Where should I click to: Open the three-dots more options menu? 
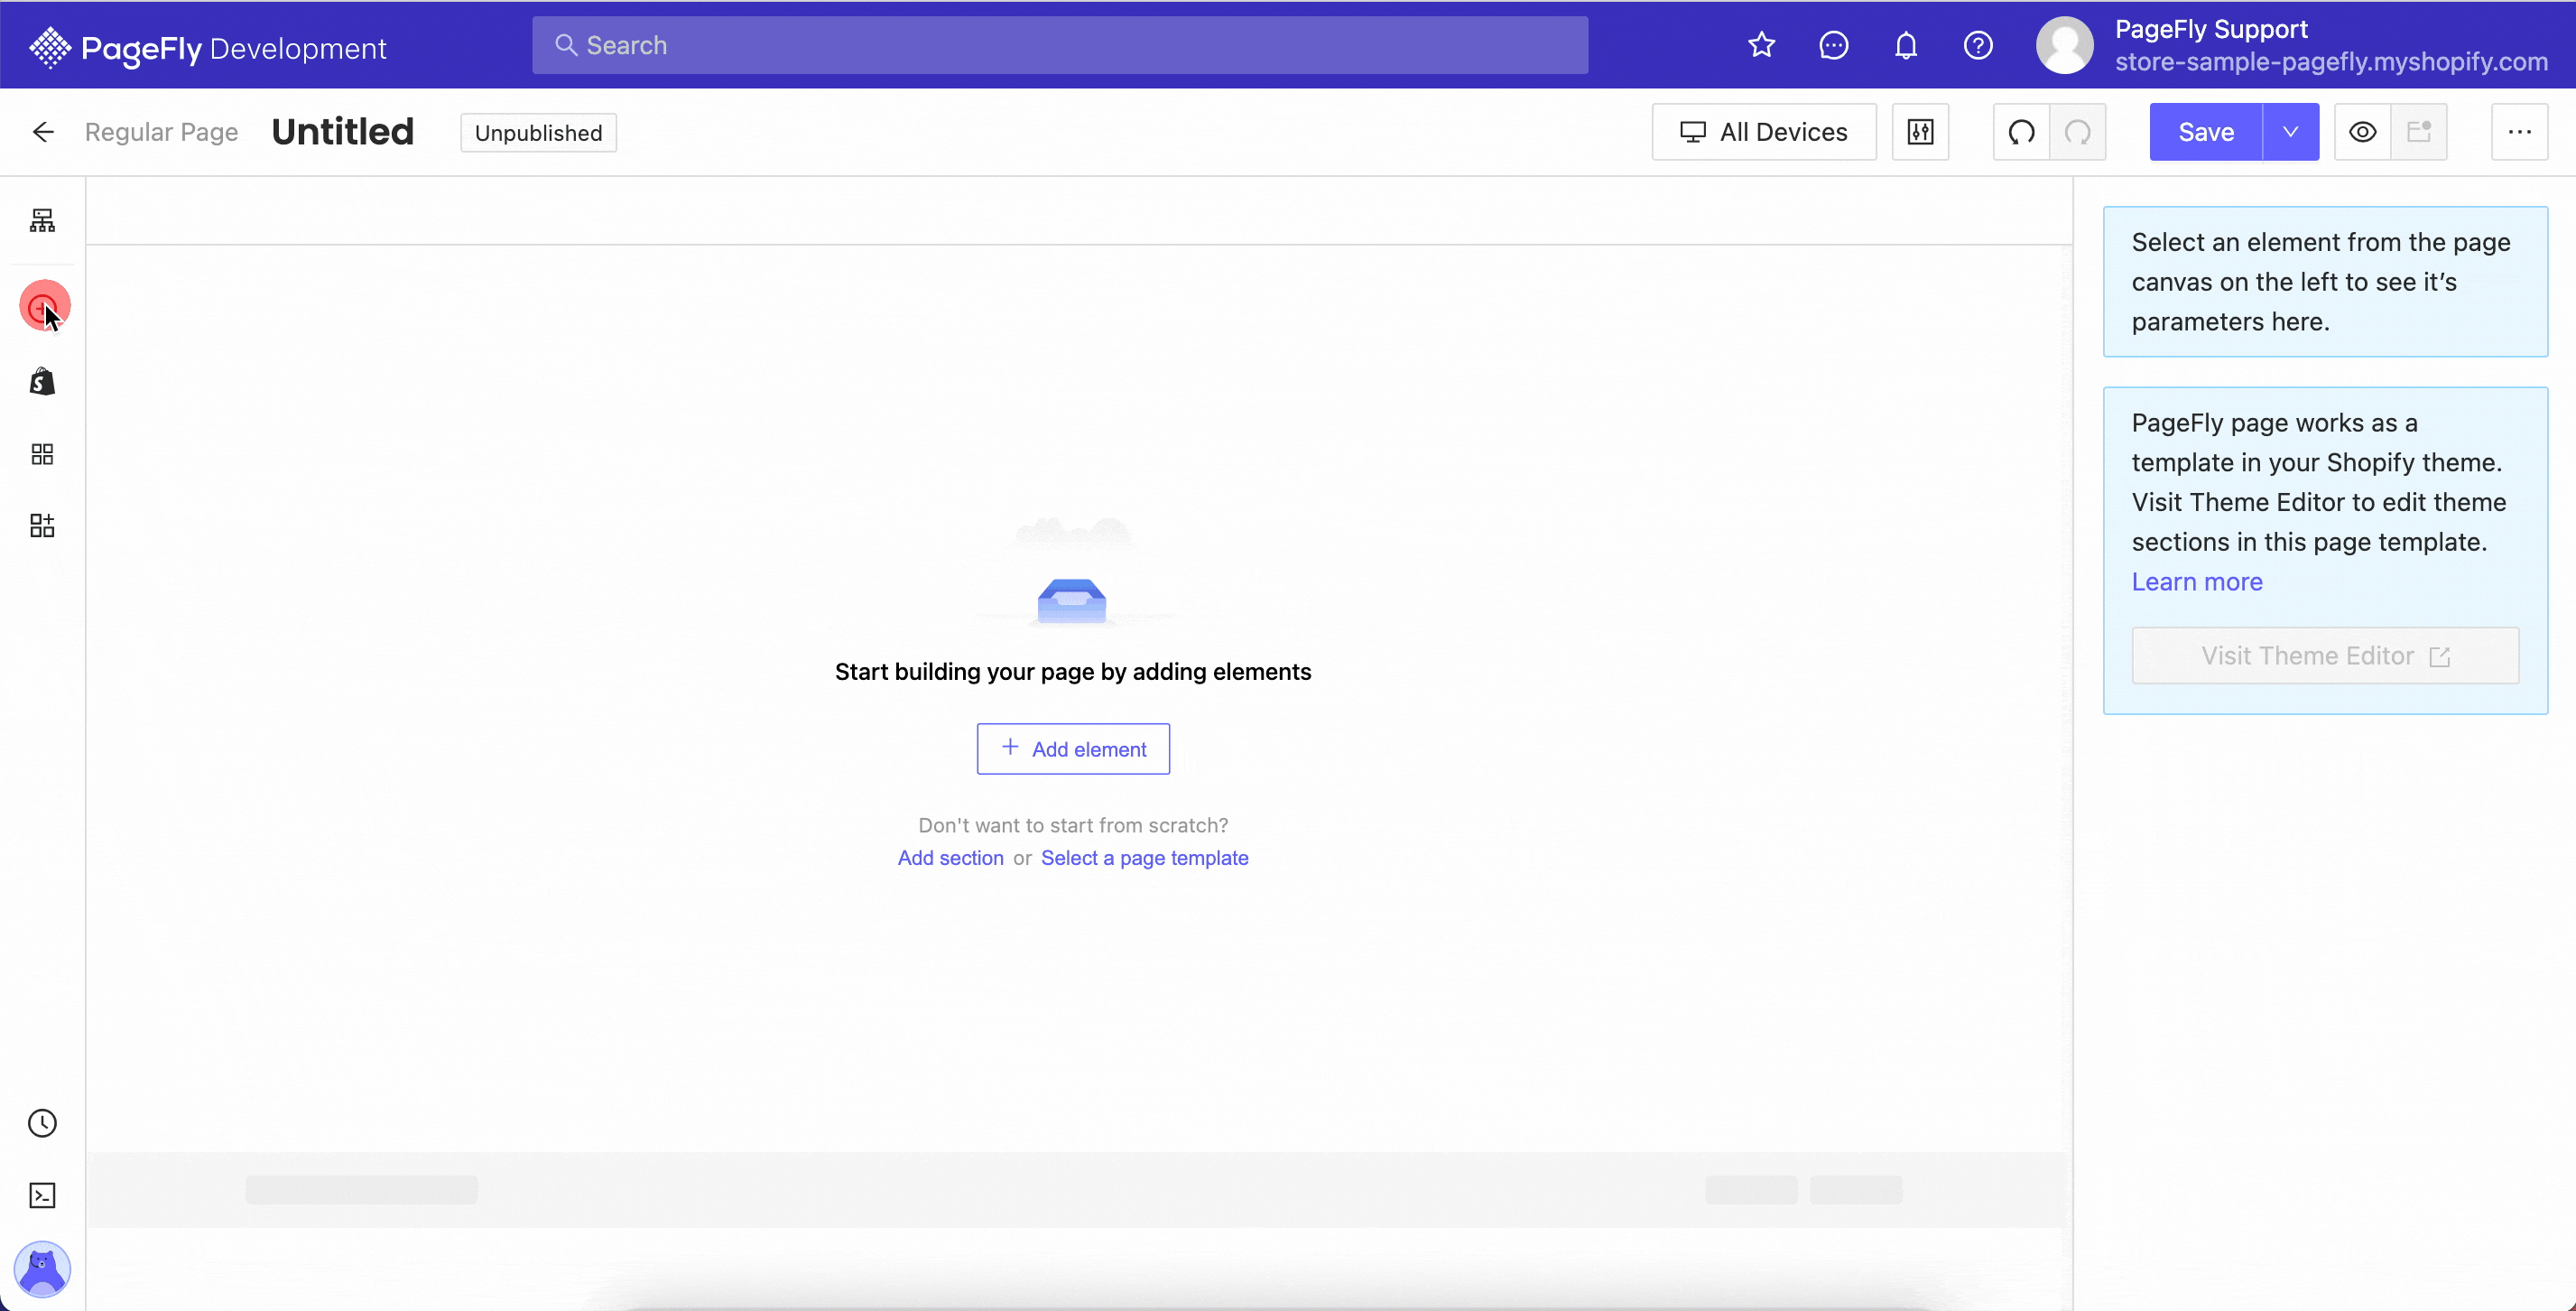pyautogui.click(x=2519, y=132)
